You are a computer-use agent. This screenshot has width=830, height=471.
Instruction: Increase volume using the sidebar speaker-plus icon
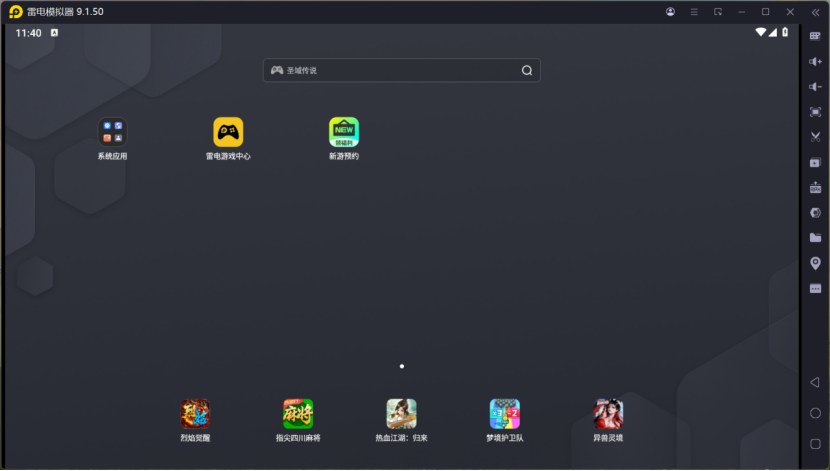(815, 62)
